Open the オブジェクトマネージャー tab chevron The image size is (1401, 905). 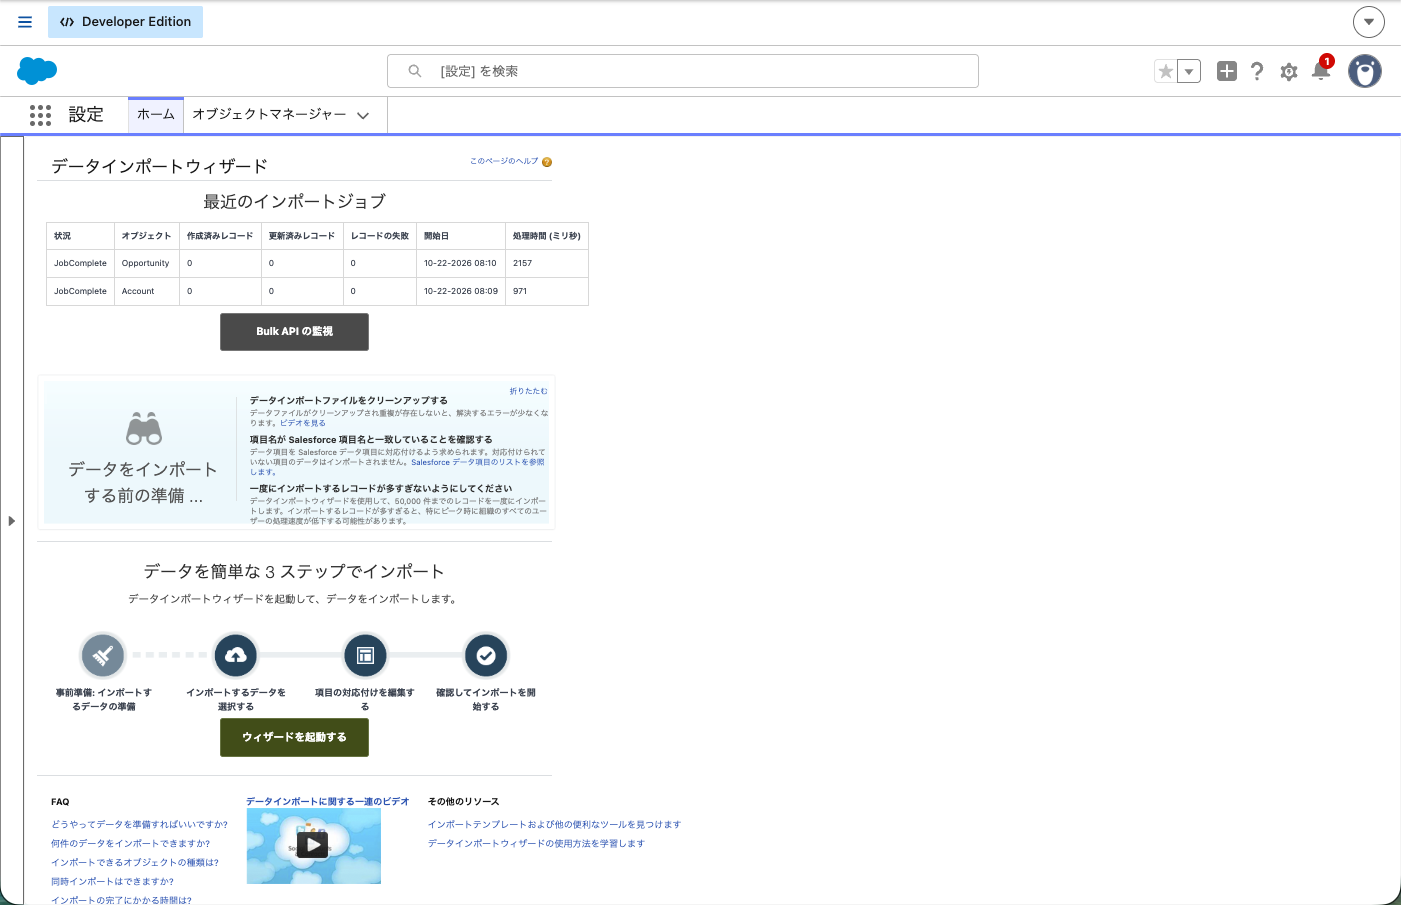(363, 115)
